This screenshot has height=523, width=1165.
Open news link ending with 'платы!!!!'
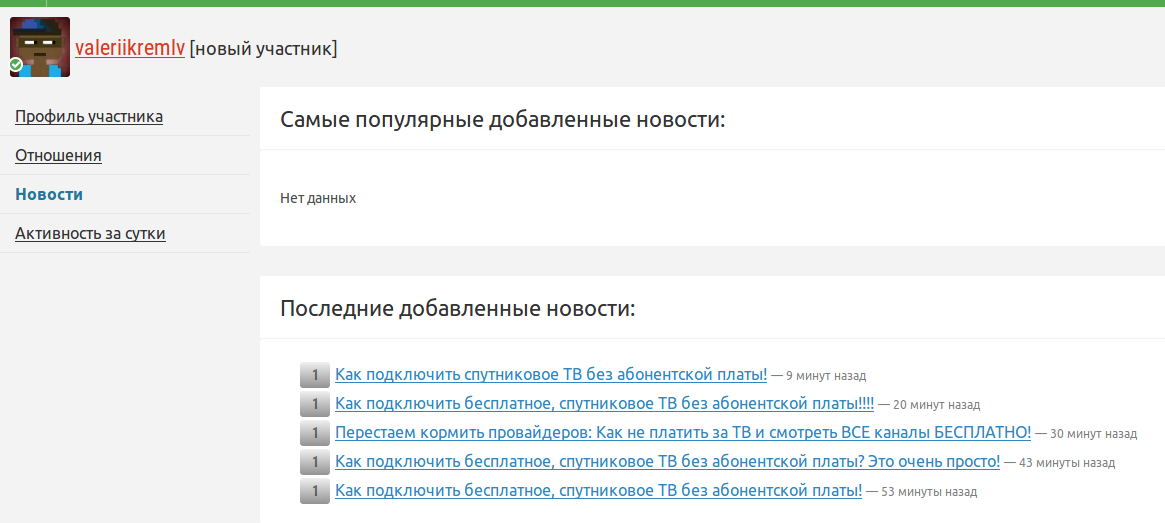(x=604, y=404)
